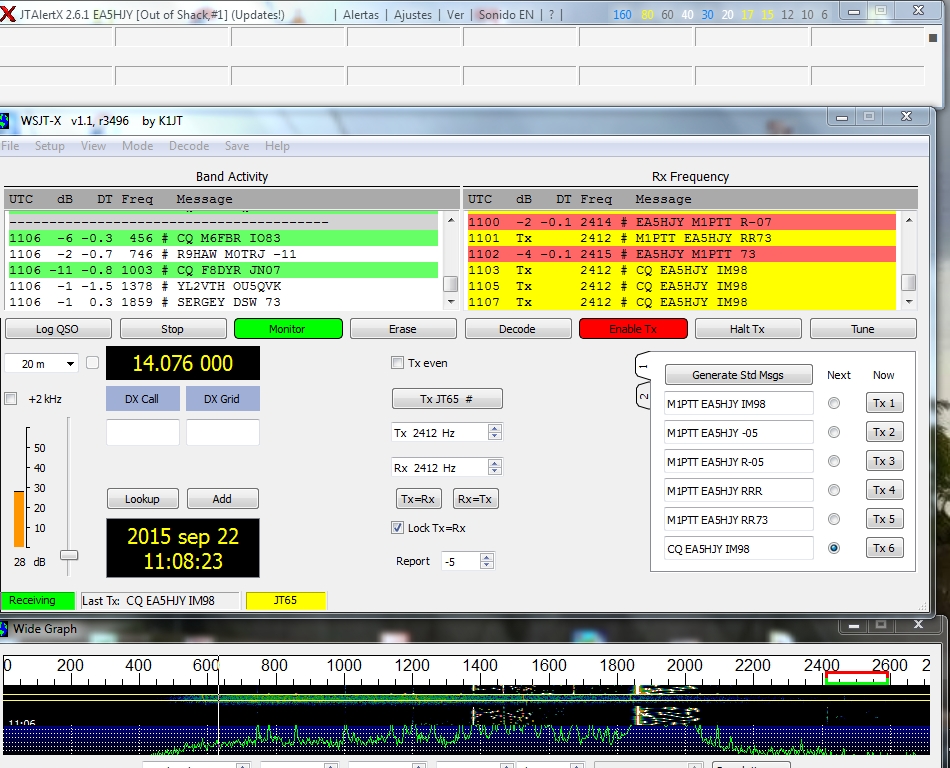Open Ajustes menu in JTAlertX
This screenshot has height=768, width=950.
point(413,15)
